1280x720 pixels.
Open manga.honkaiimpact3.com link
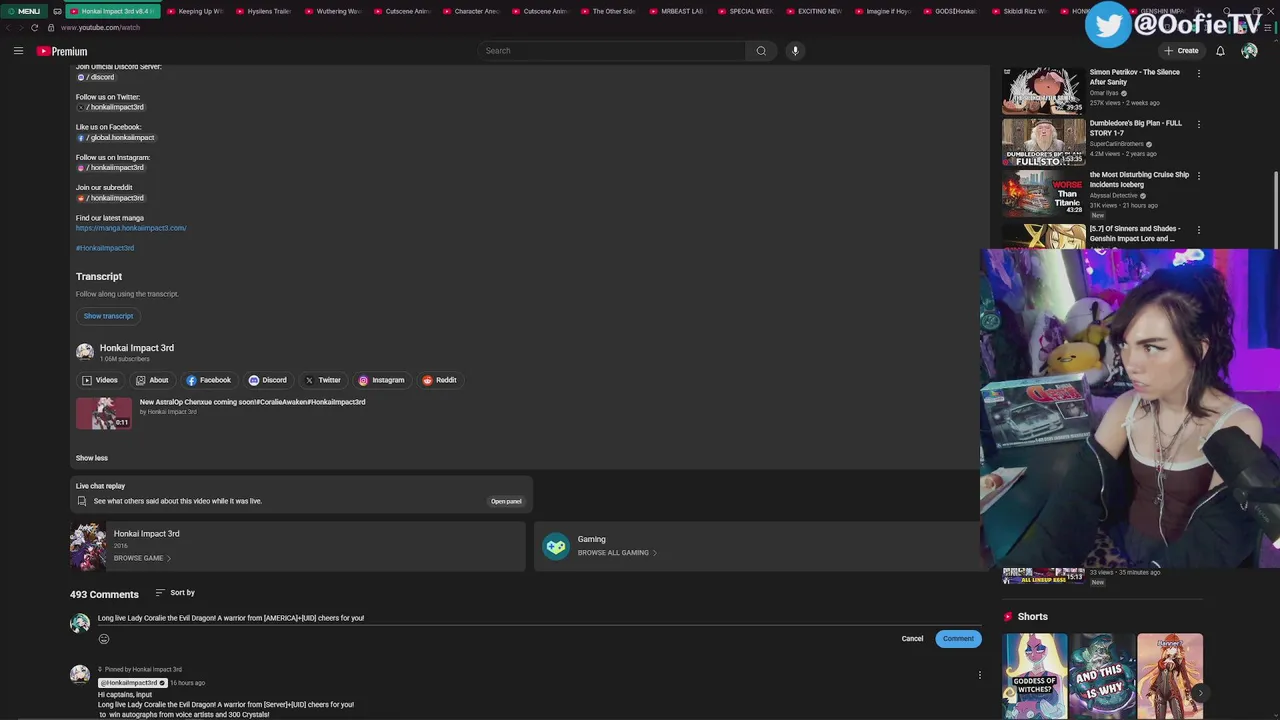click(x=131, y=228)
